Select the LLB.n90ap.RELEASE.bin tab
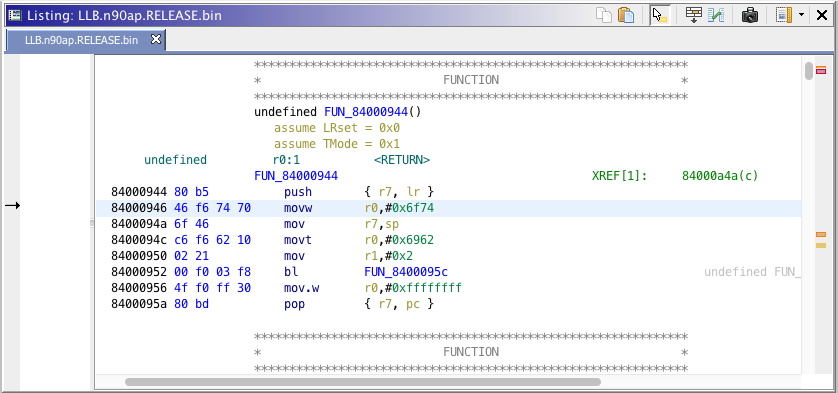The height and width of the screenshot is (393, 838). pyautogui.click(x=81, y=40)
